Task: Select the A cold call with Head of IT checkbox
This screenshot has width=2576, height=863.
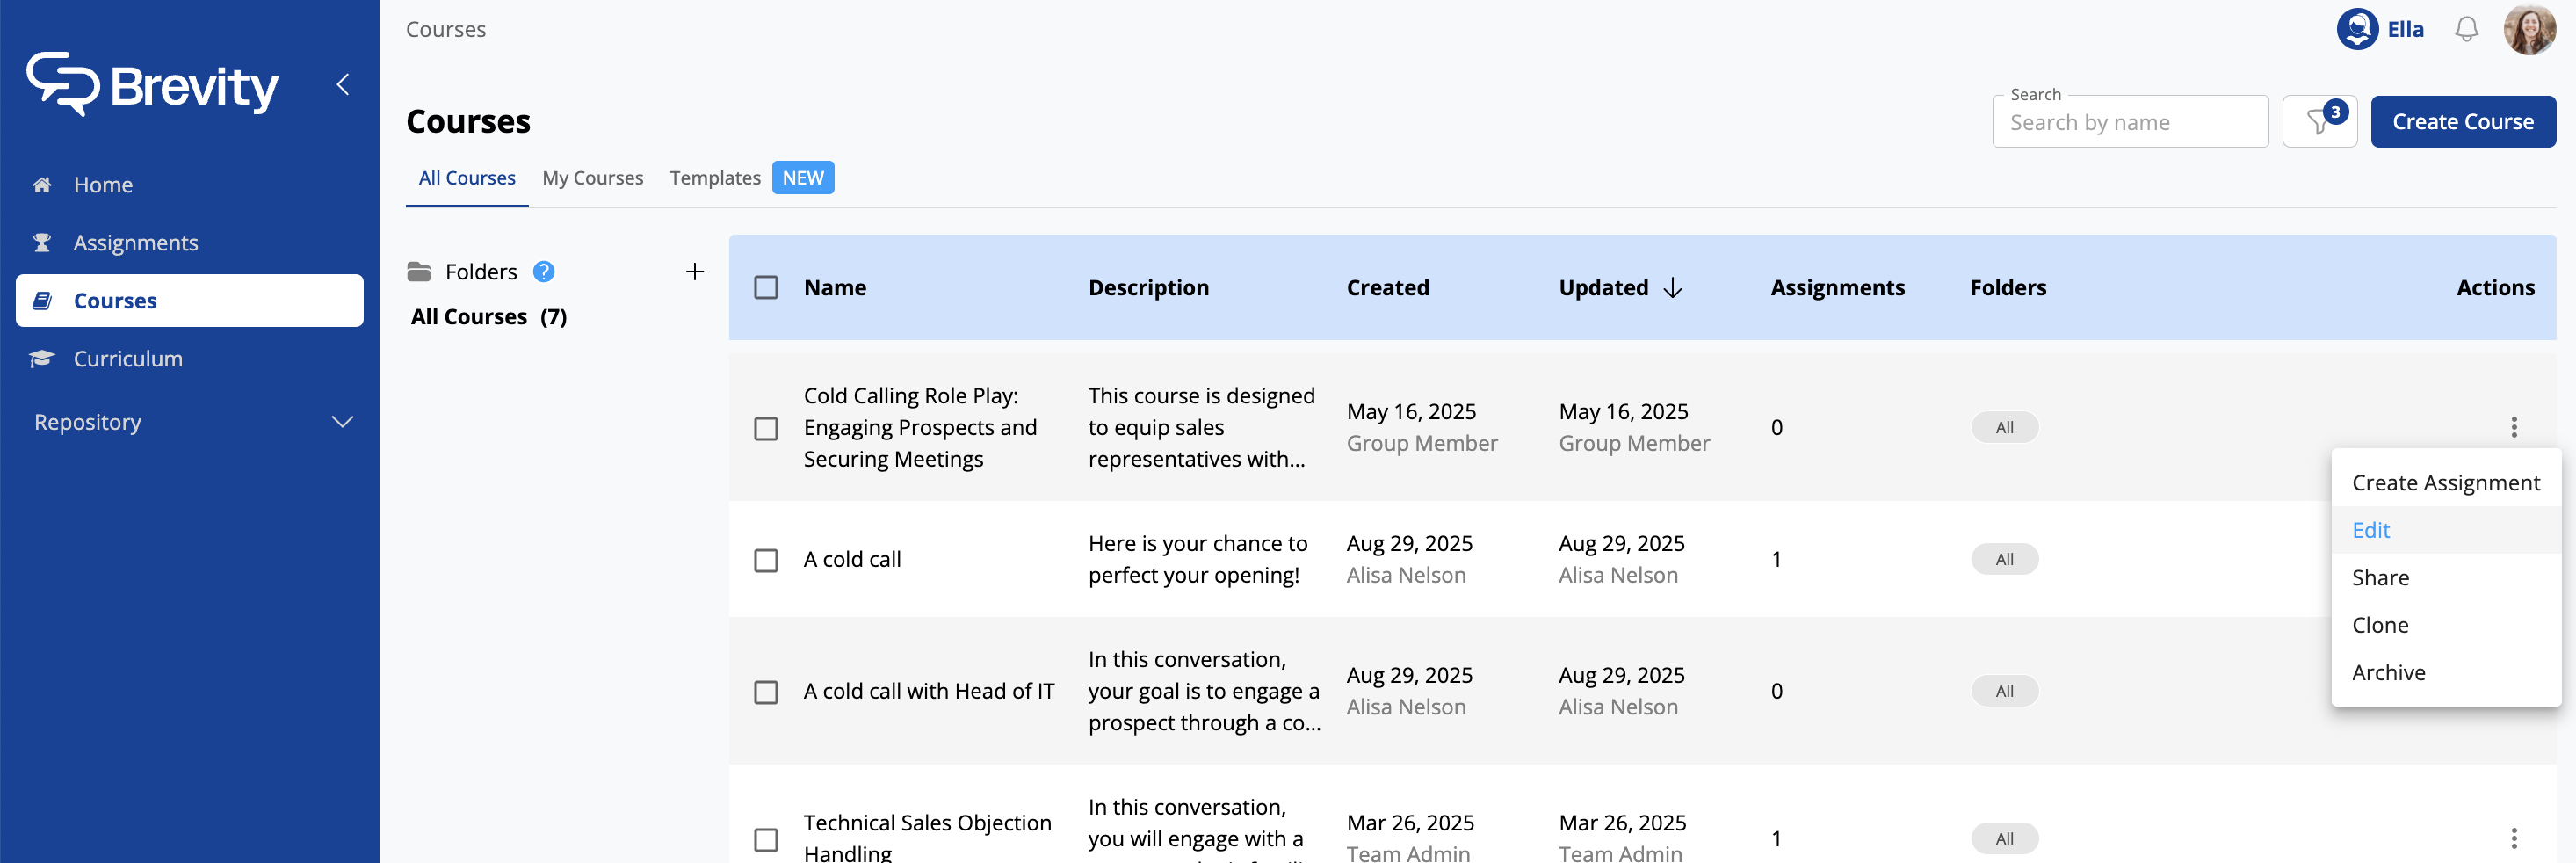Action: 766,692
